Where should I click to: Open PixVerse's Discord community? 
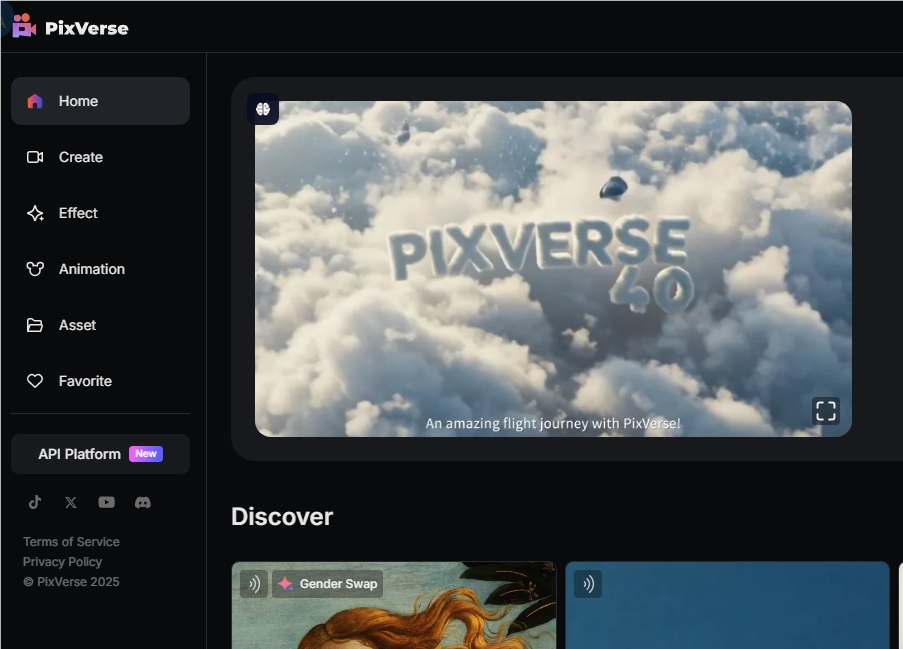click(x=143, y=502)
